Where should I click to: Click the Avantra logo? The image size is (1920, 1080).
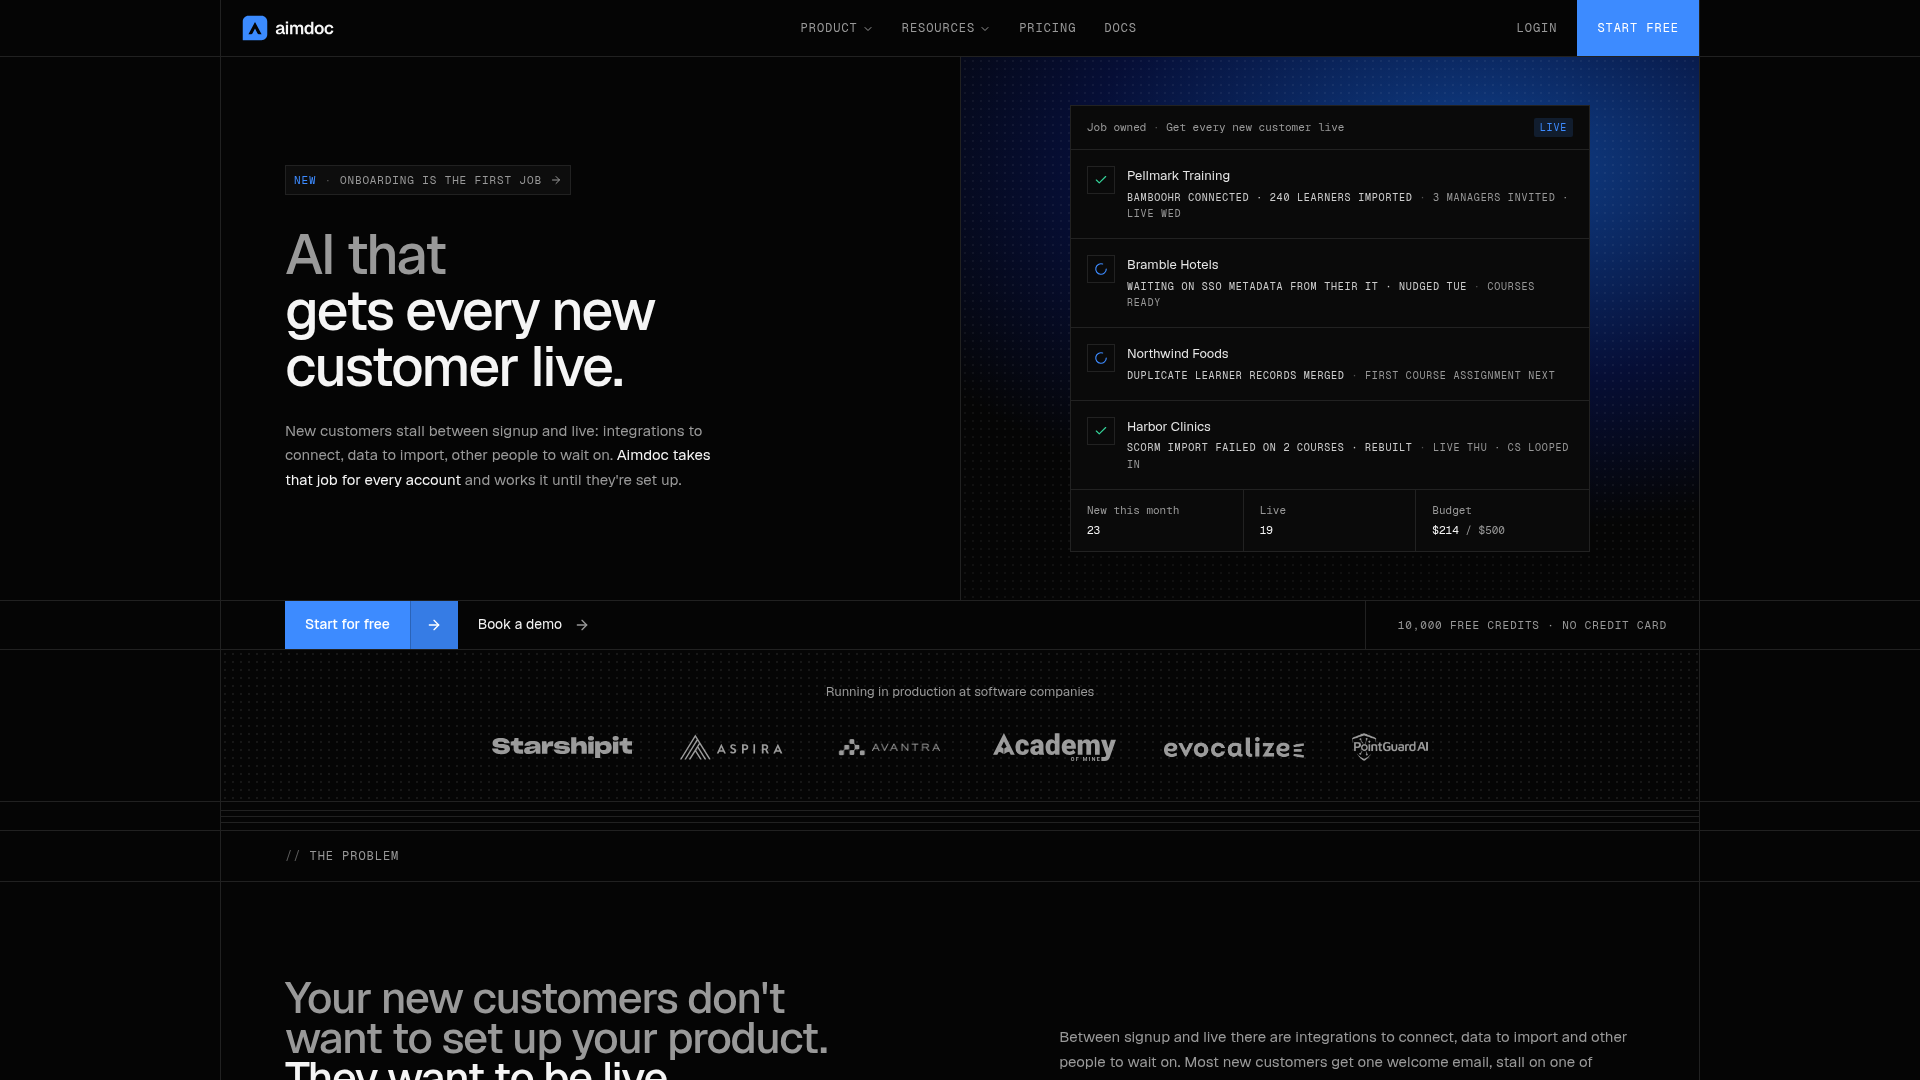pyautogui.click(x=889, y=748)
